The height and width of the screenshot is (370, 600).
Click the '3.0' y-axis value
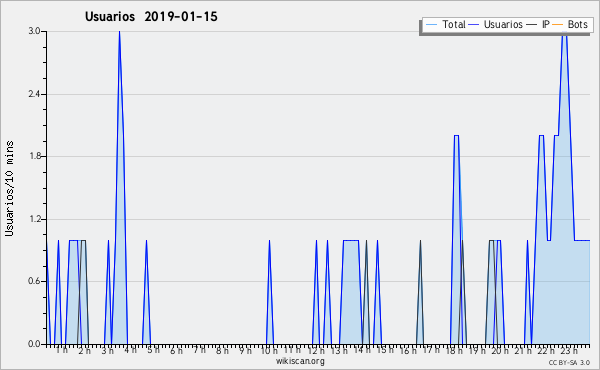pos(34,31)
